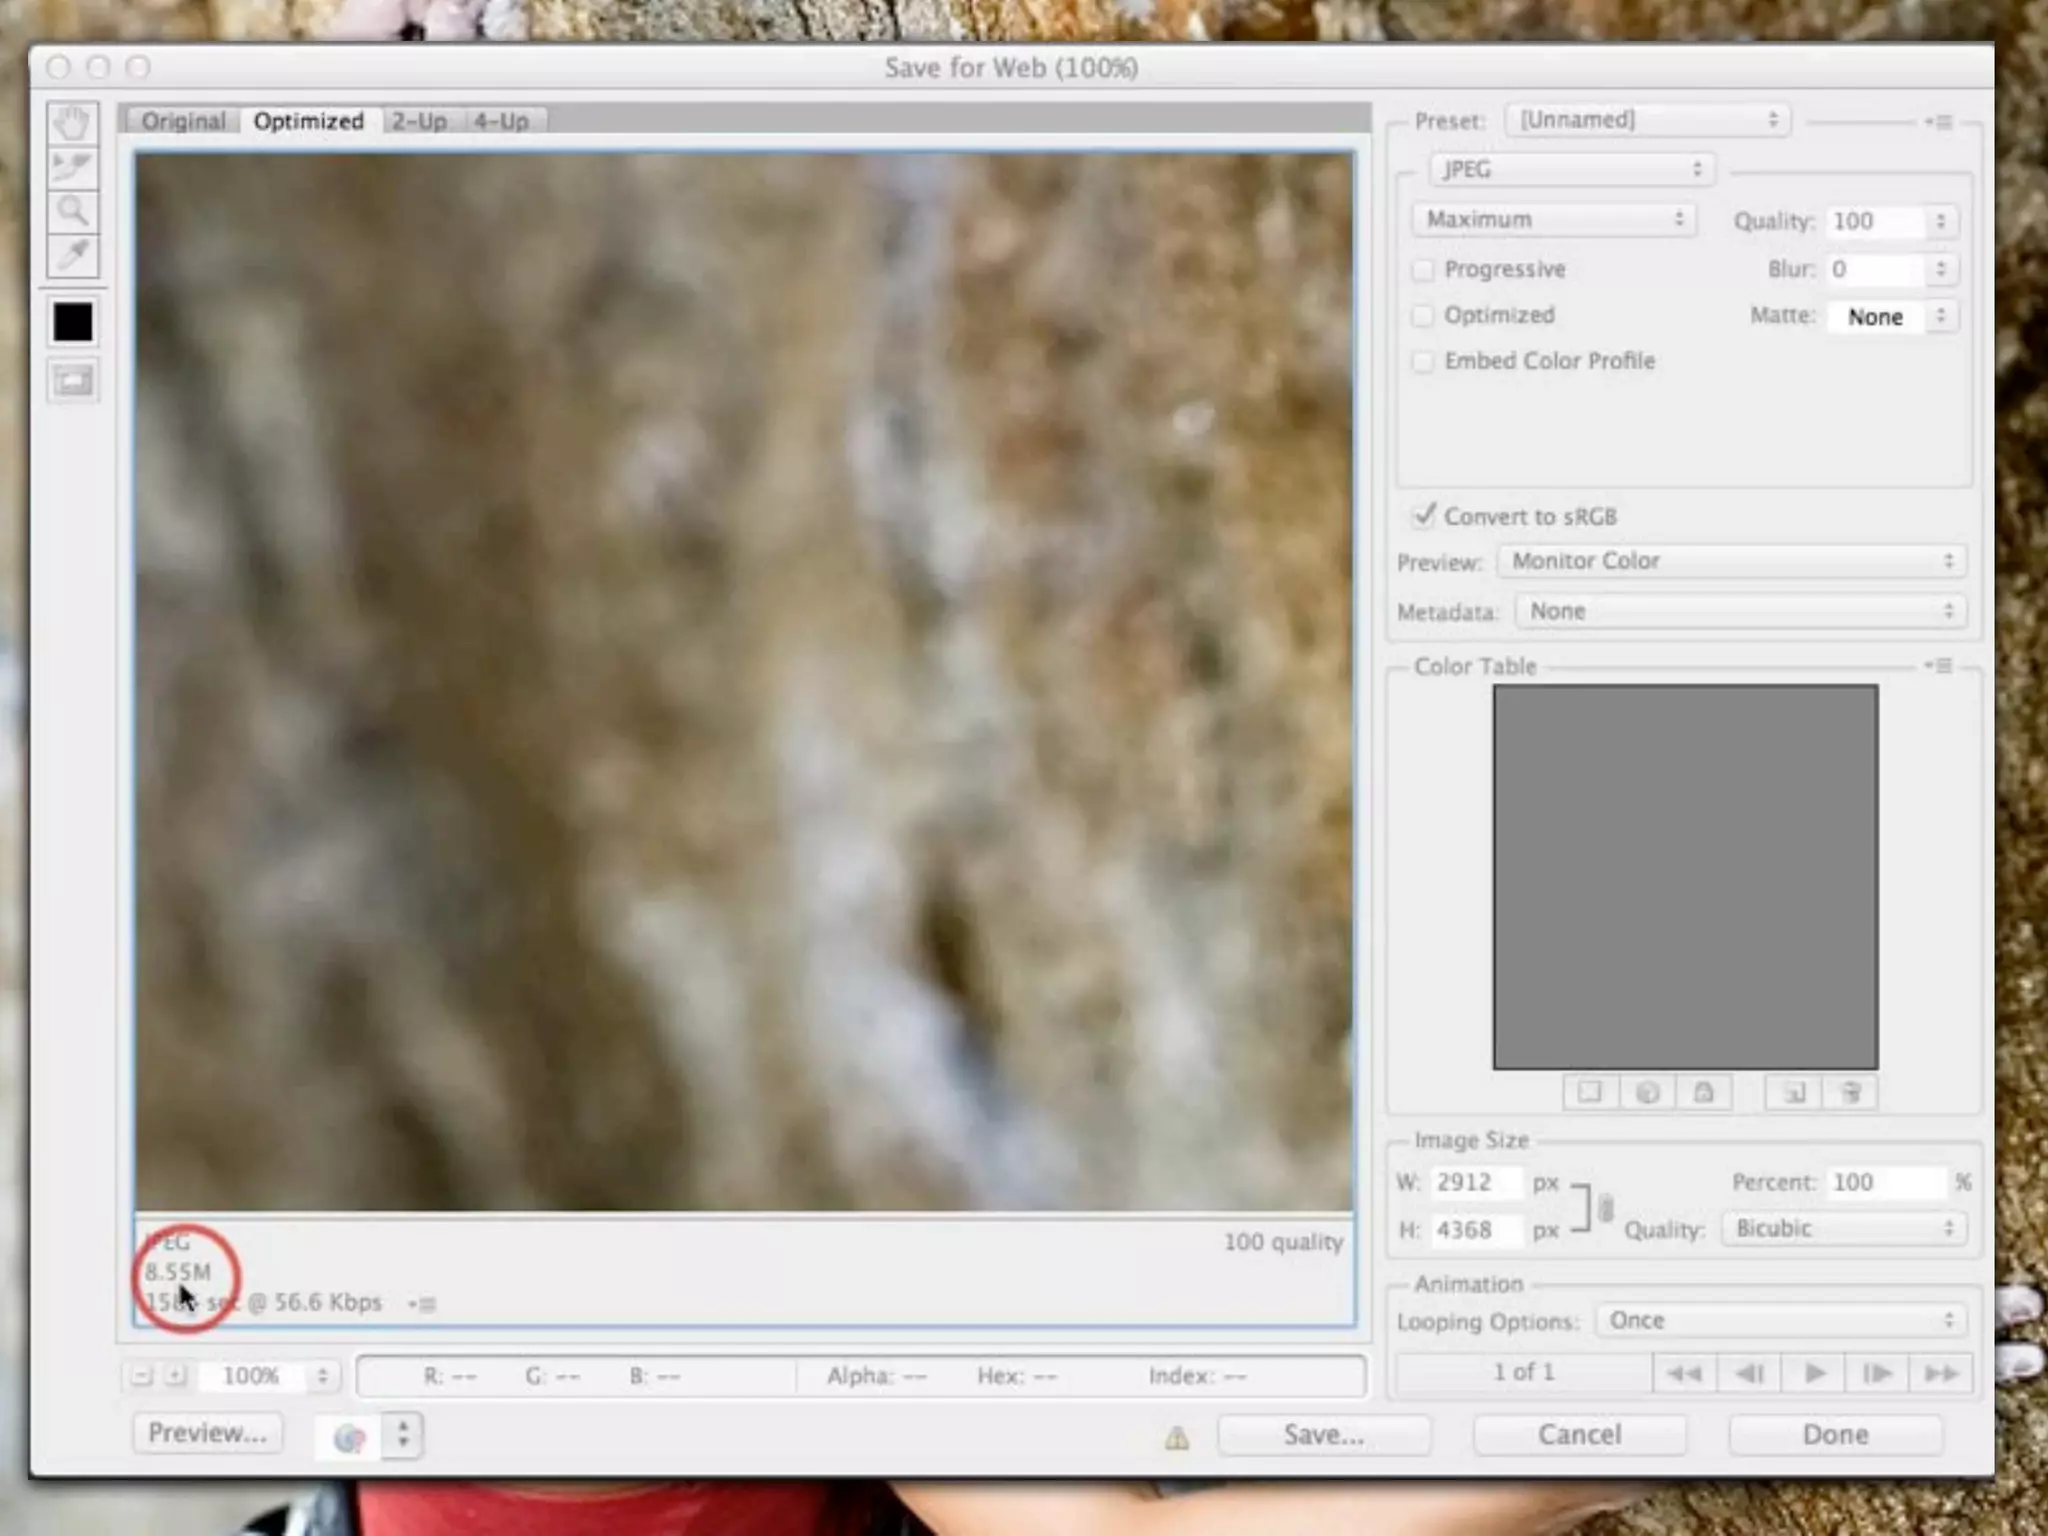Image resolution: width=2048 pixels, height=1536 pixels.
Task: Toggle slices visibility icon
Action: (72, 380)
